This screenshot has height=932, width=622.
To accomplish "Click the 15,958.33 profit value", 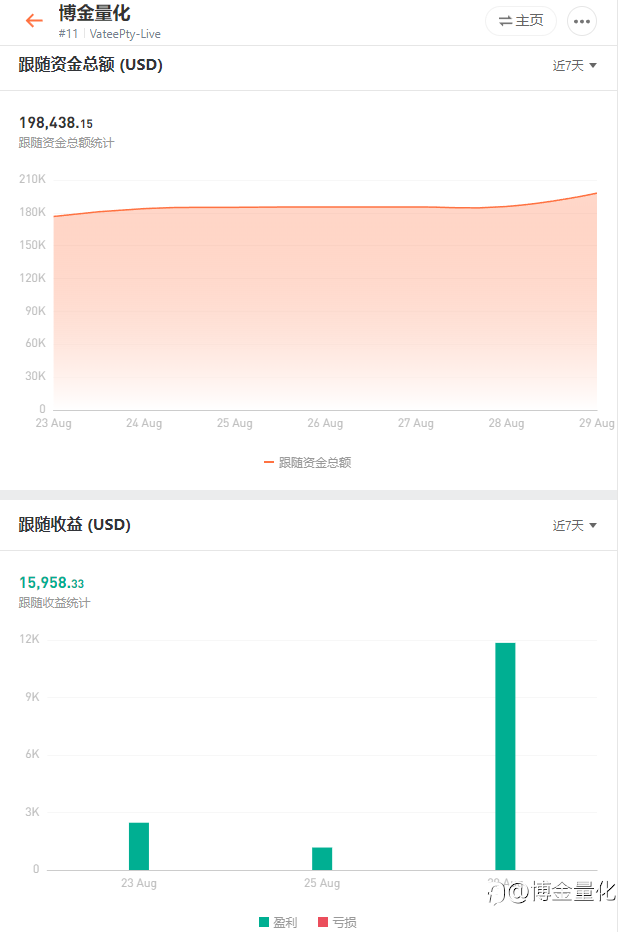I will [52, 583].
